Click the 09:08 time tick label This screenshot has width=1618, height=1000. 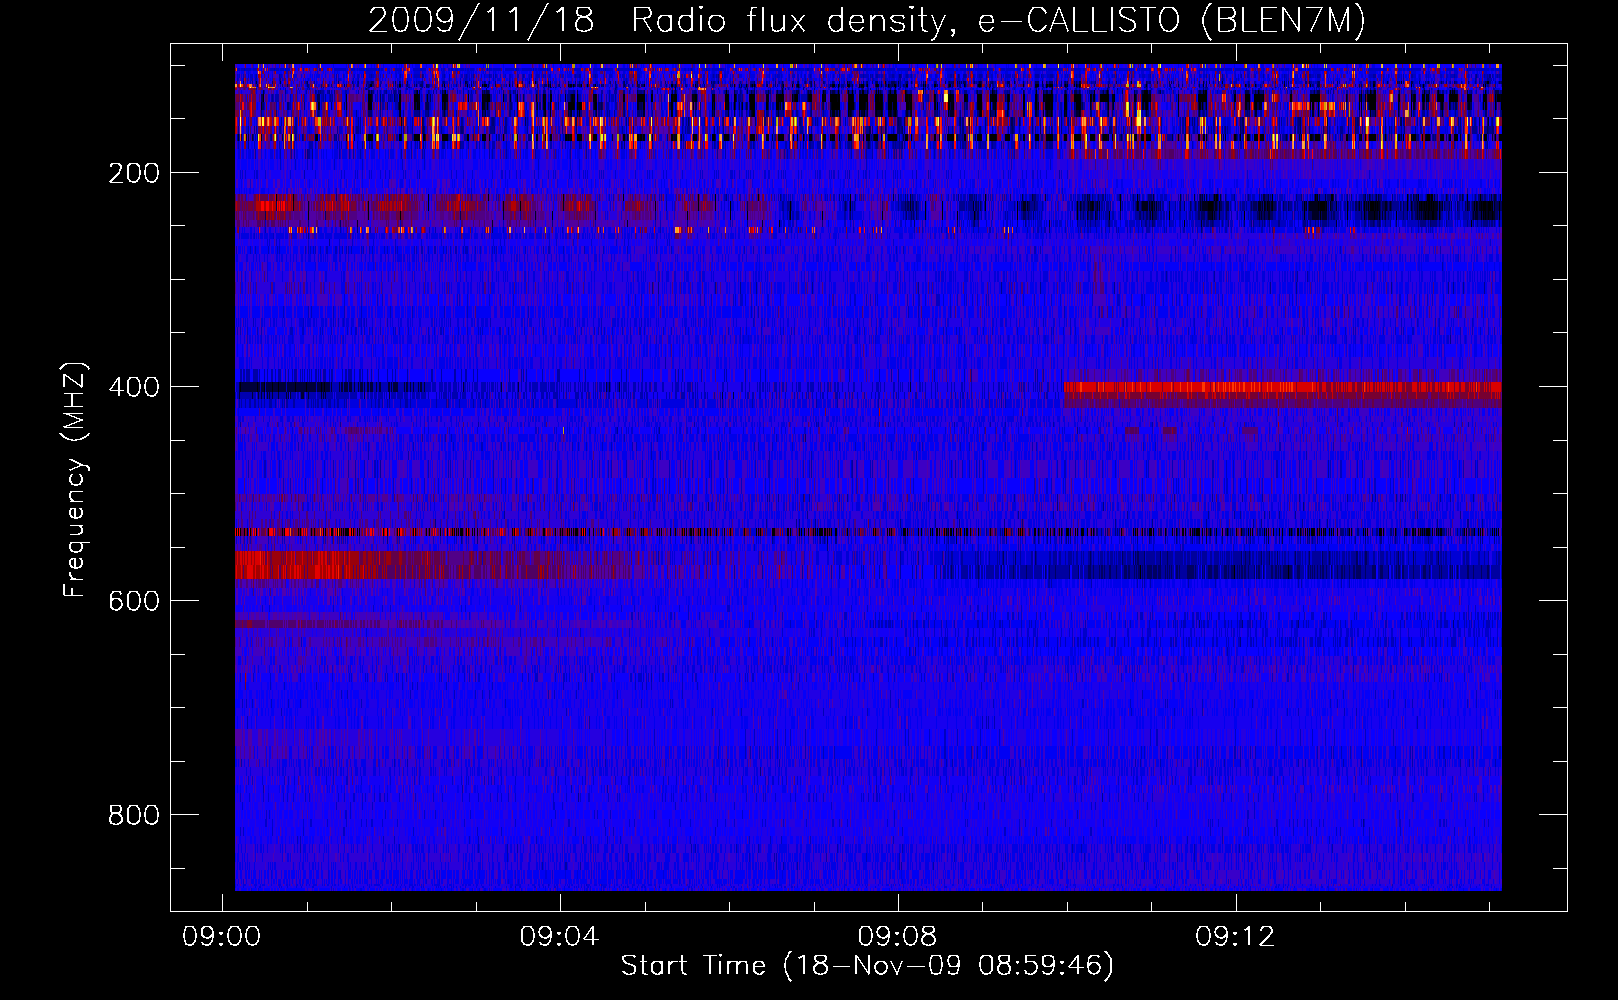pyautogui.click(x=897, y=936)
